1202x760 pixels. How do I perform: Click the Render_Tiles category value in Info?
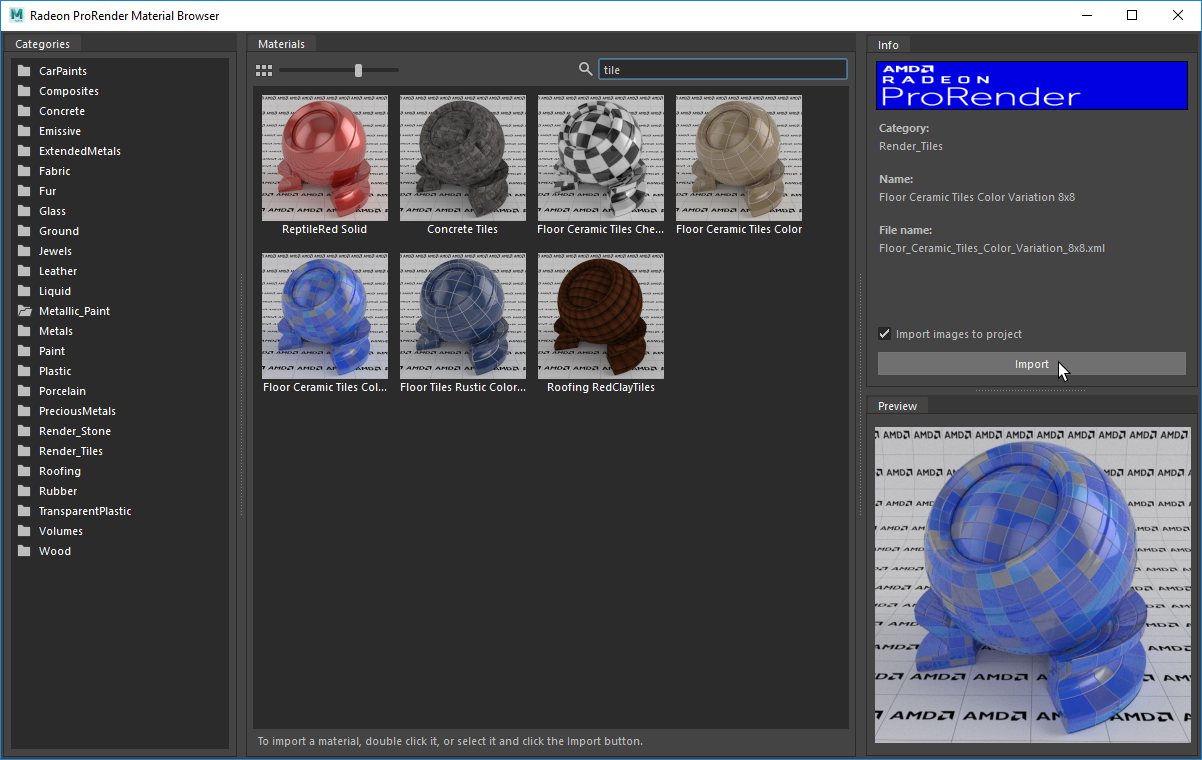pos(911,146)
